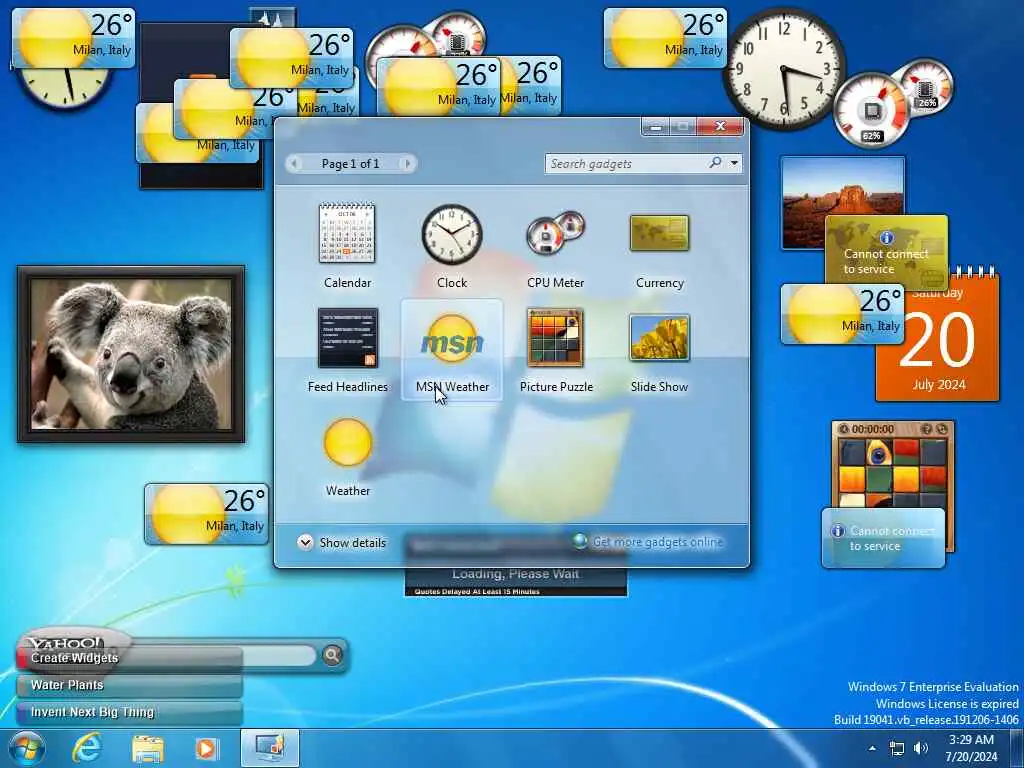Select the MSN Weather gadget icon
The image size is (1024, 768).
(451, 338)
